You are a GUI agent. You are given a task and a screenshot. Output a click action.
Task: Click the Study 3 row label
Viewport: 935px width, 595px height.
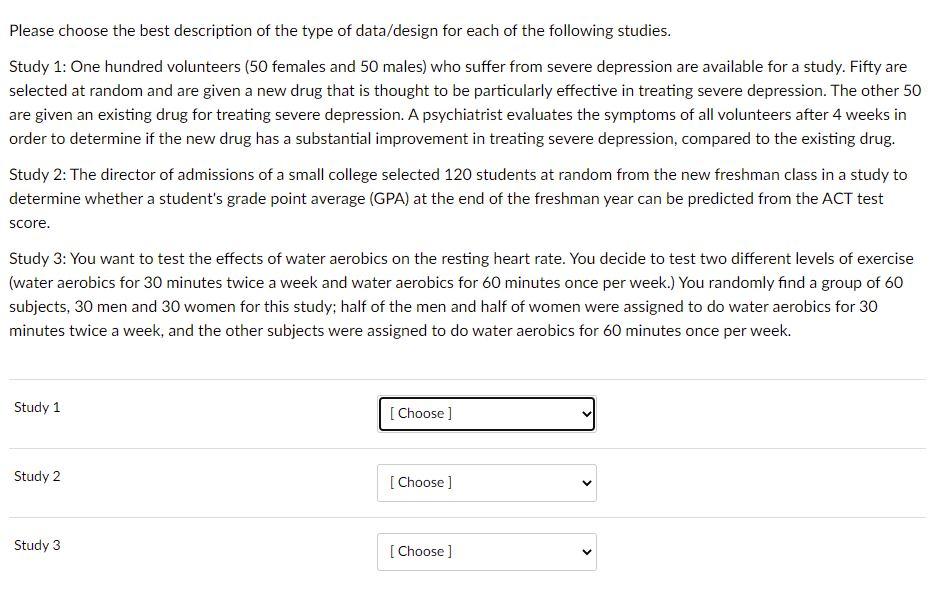[37, 546]
